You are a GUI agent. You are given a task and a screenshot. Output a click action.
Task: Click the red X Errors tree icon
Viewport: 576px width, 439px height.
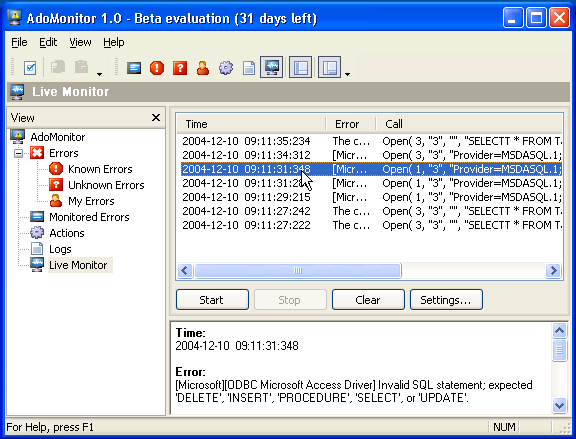(37, 153)
